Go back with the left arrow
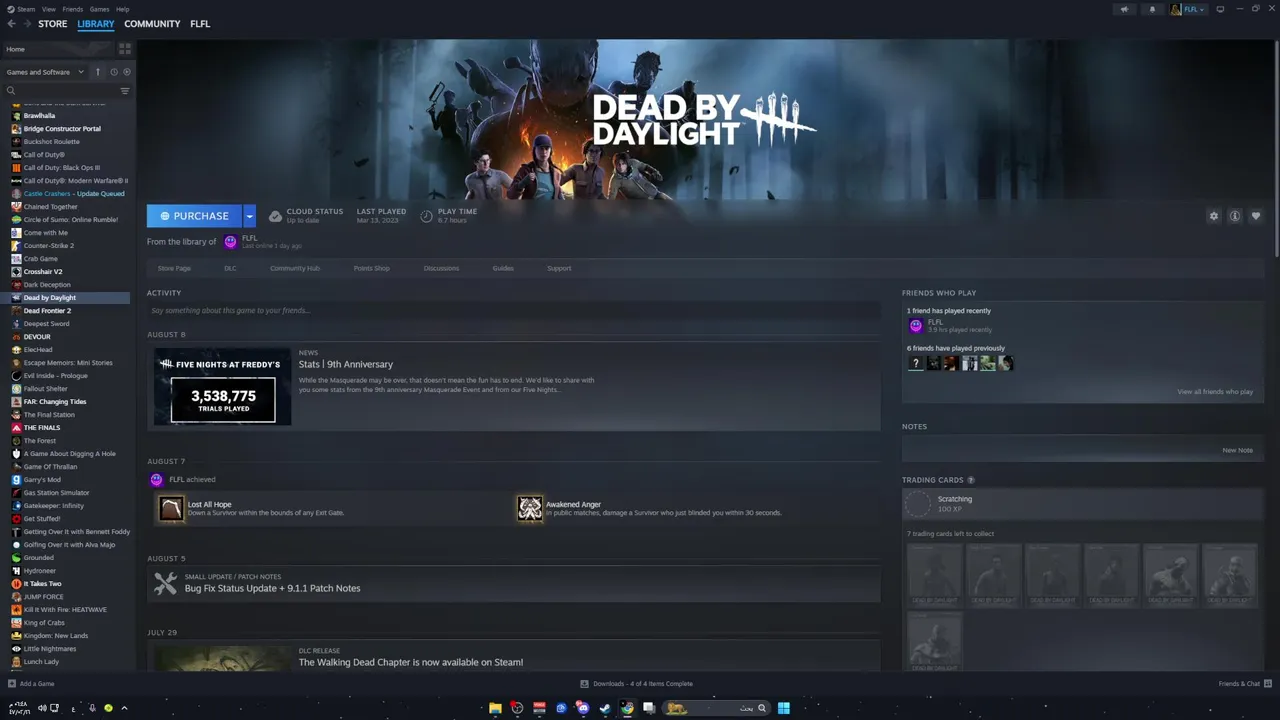This screenshot has height=720, width=1280. coord(11,24)
